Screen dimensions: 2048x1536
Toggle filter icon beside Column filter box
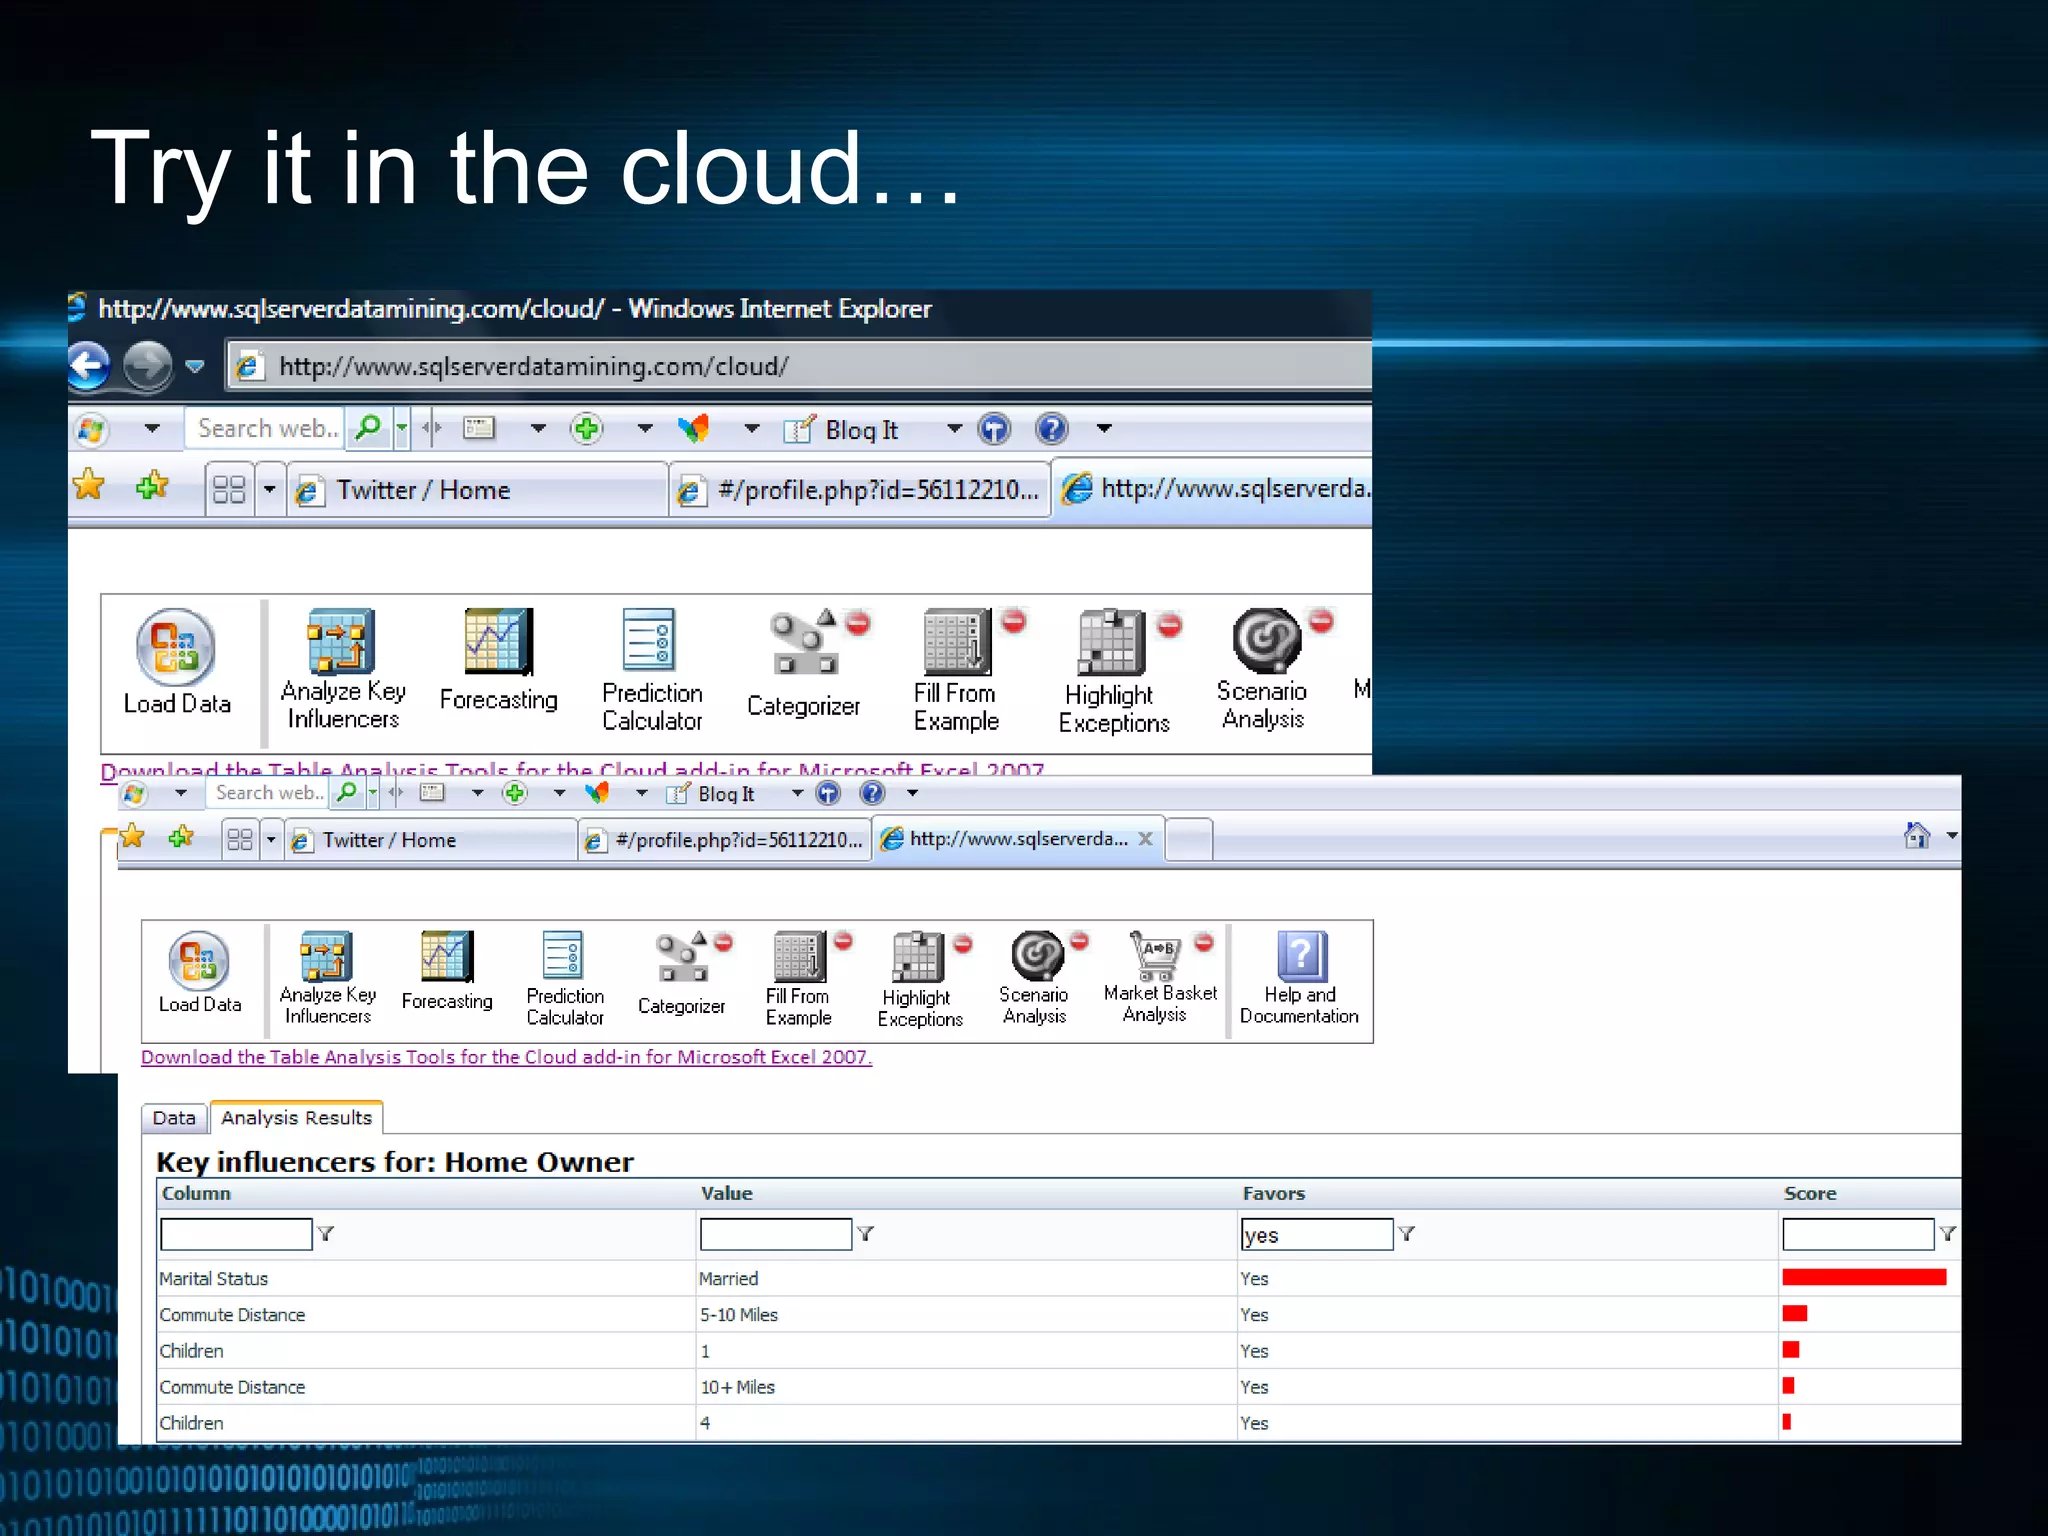[x=326, y=1234]
